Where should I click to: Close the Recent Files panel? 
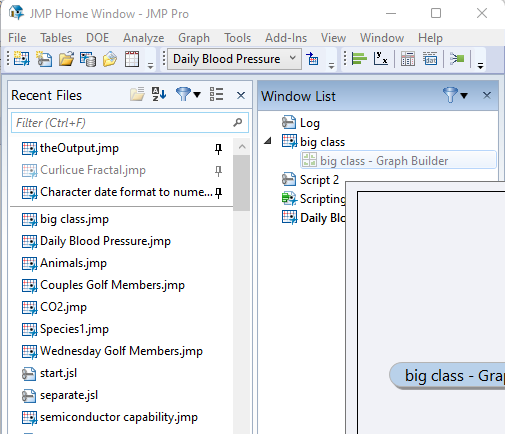[241, 96]
